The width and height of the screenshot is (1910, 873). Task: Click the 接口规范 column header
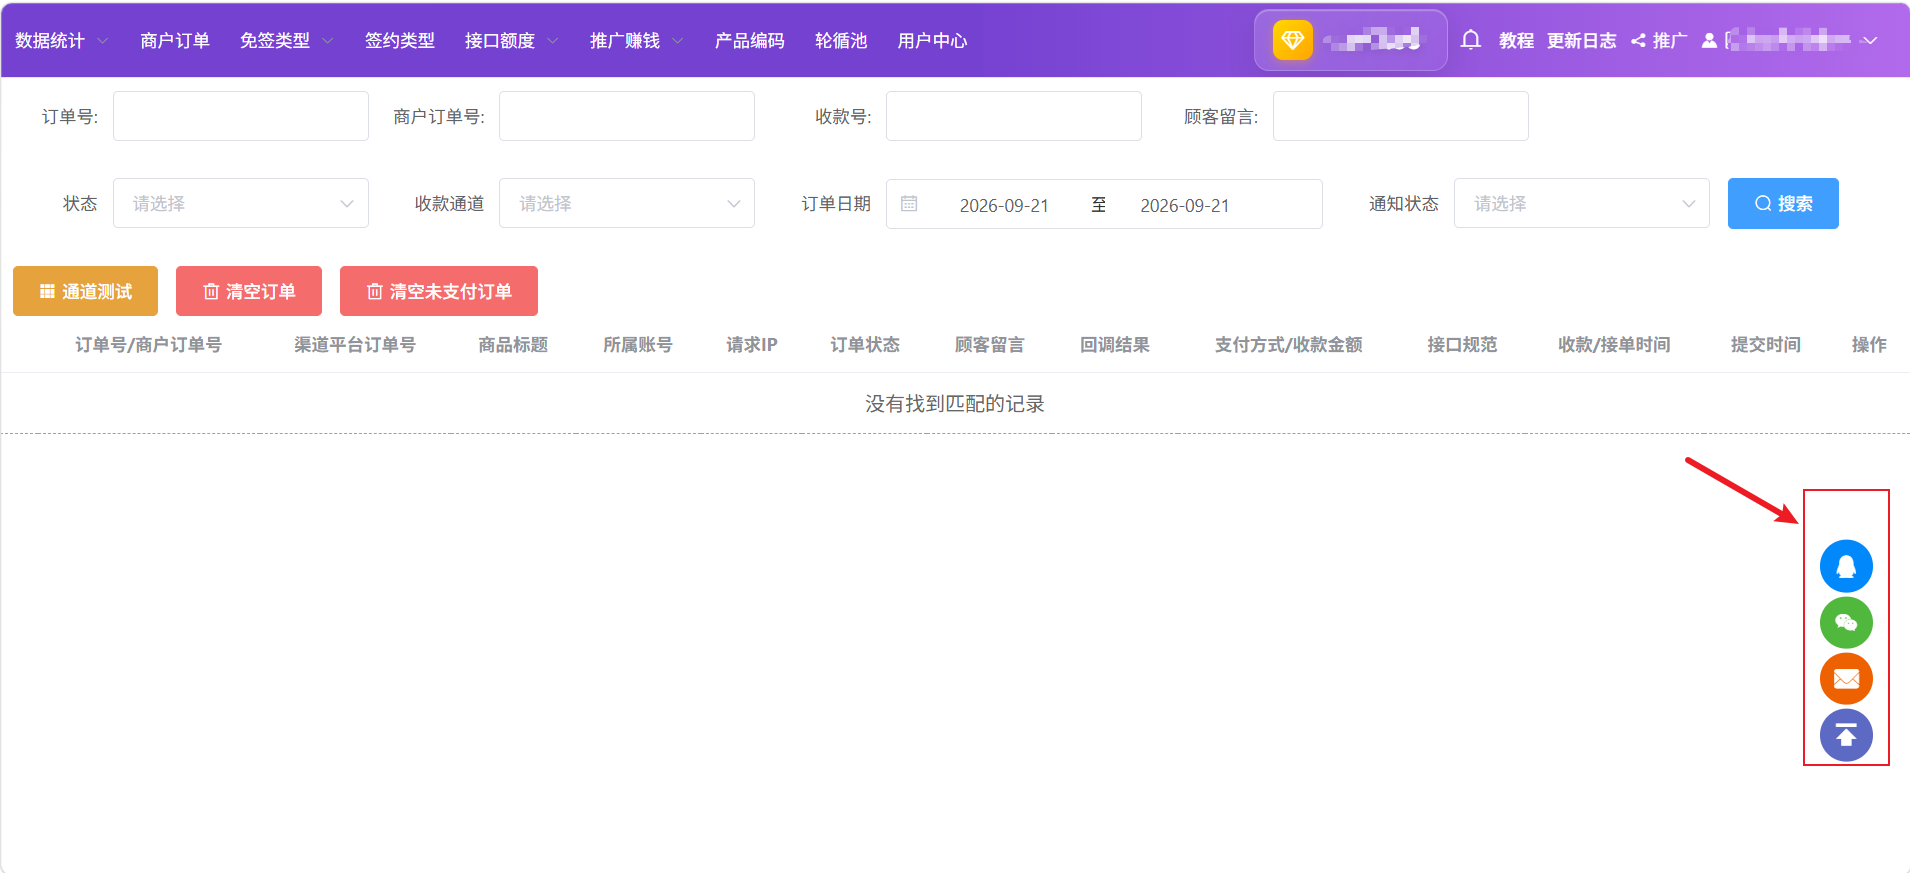pos(1462,344)
